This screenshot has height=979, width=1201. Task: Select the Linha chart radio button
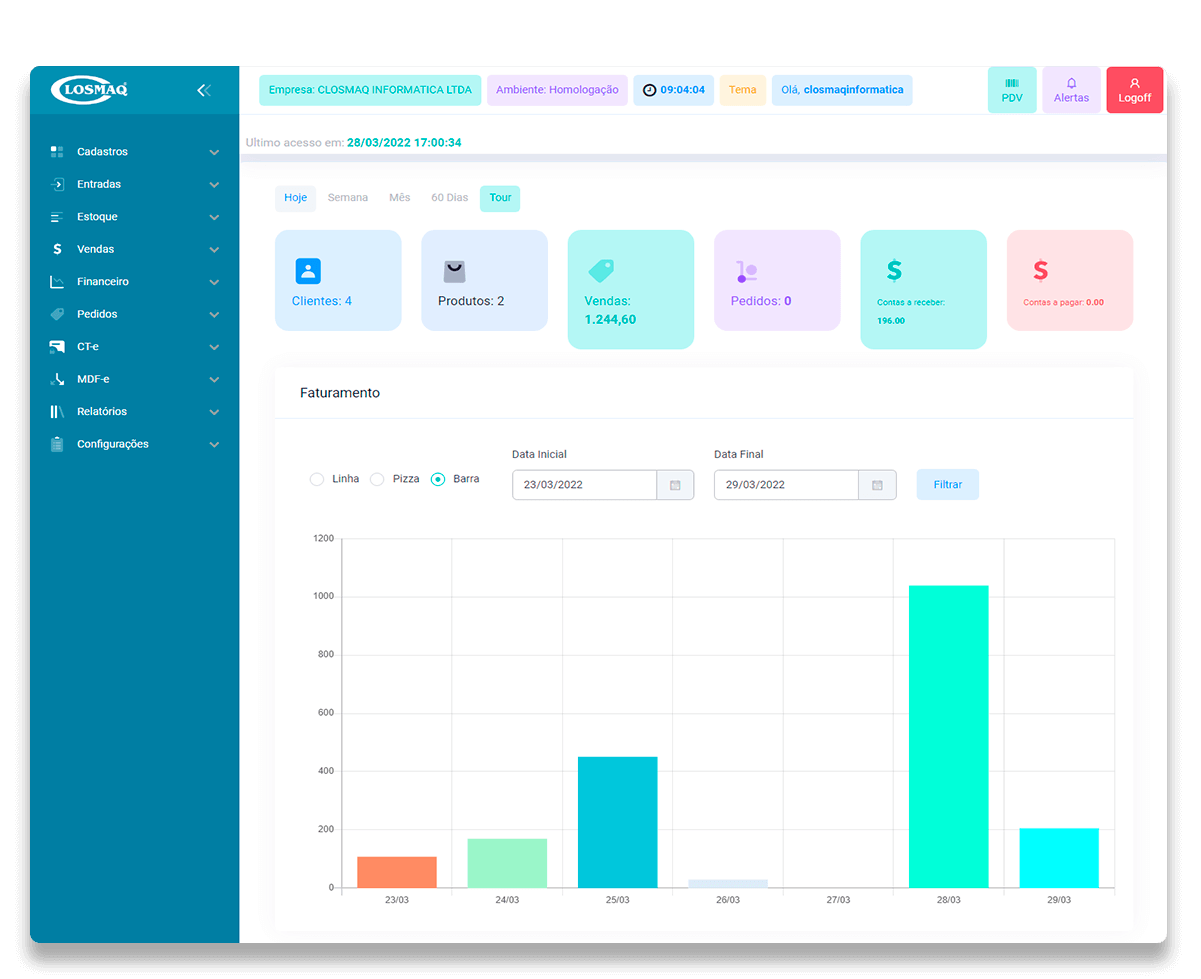click(x=317, y=479)
